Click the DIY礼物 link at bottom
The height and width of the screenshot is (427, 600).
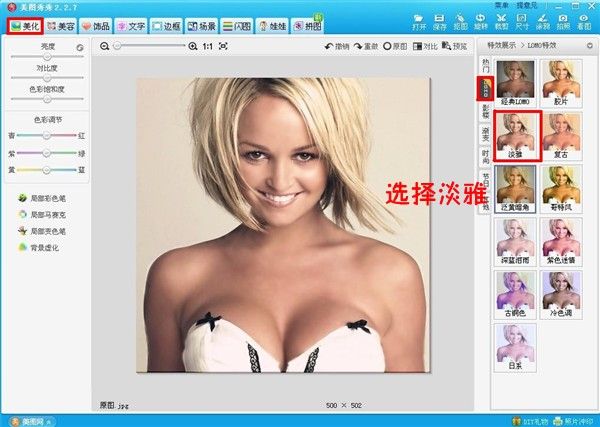(x=530, y=422)
